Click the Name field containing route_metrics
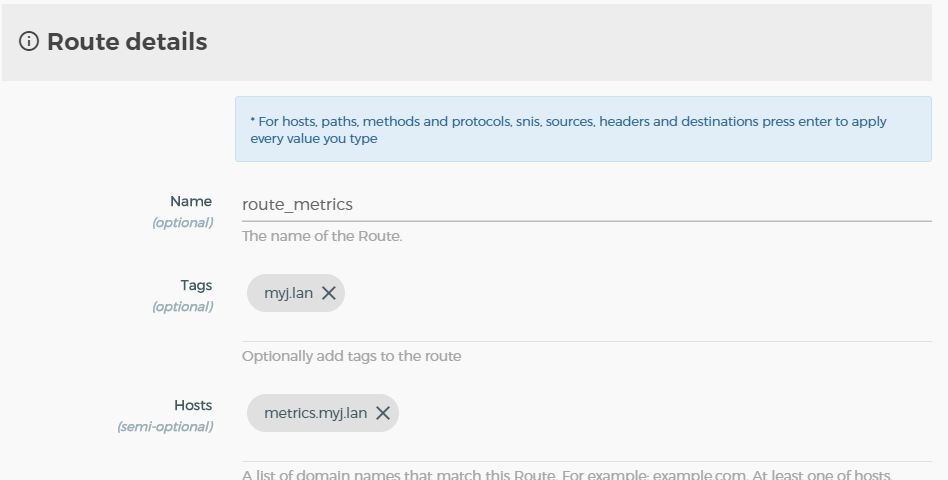This screenshot has height=480, width=948. 586,204
